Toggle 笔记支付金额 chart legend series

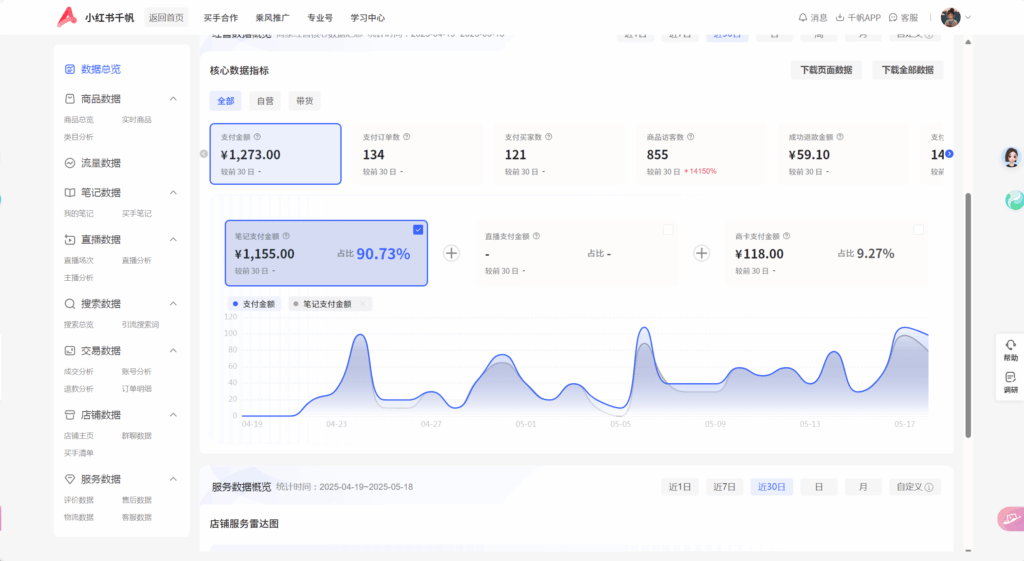329,304
